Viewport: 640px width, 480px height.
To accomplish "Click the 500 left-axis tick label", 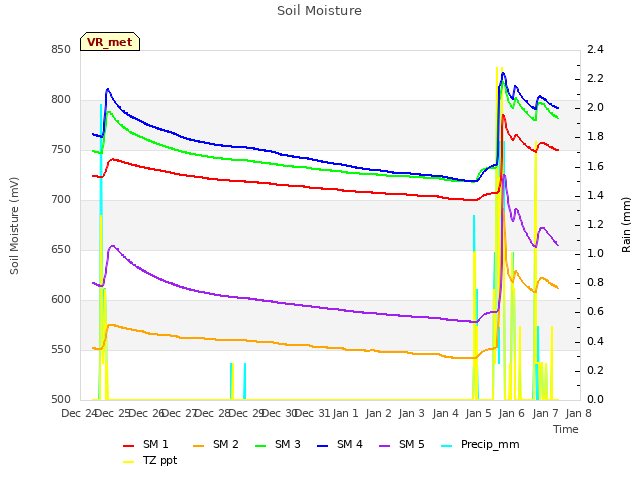I will click(x=61, y=399).
